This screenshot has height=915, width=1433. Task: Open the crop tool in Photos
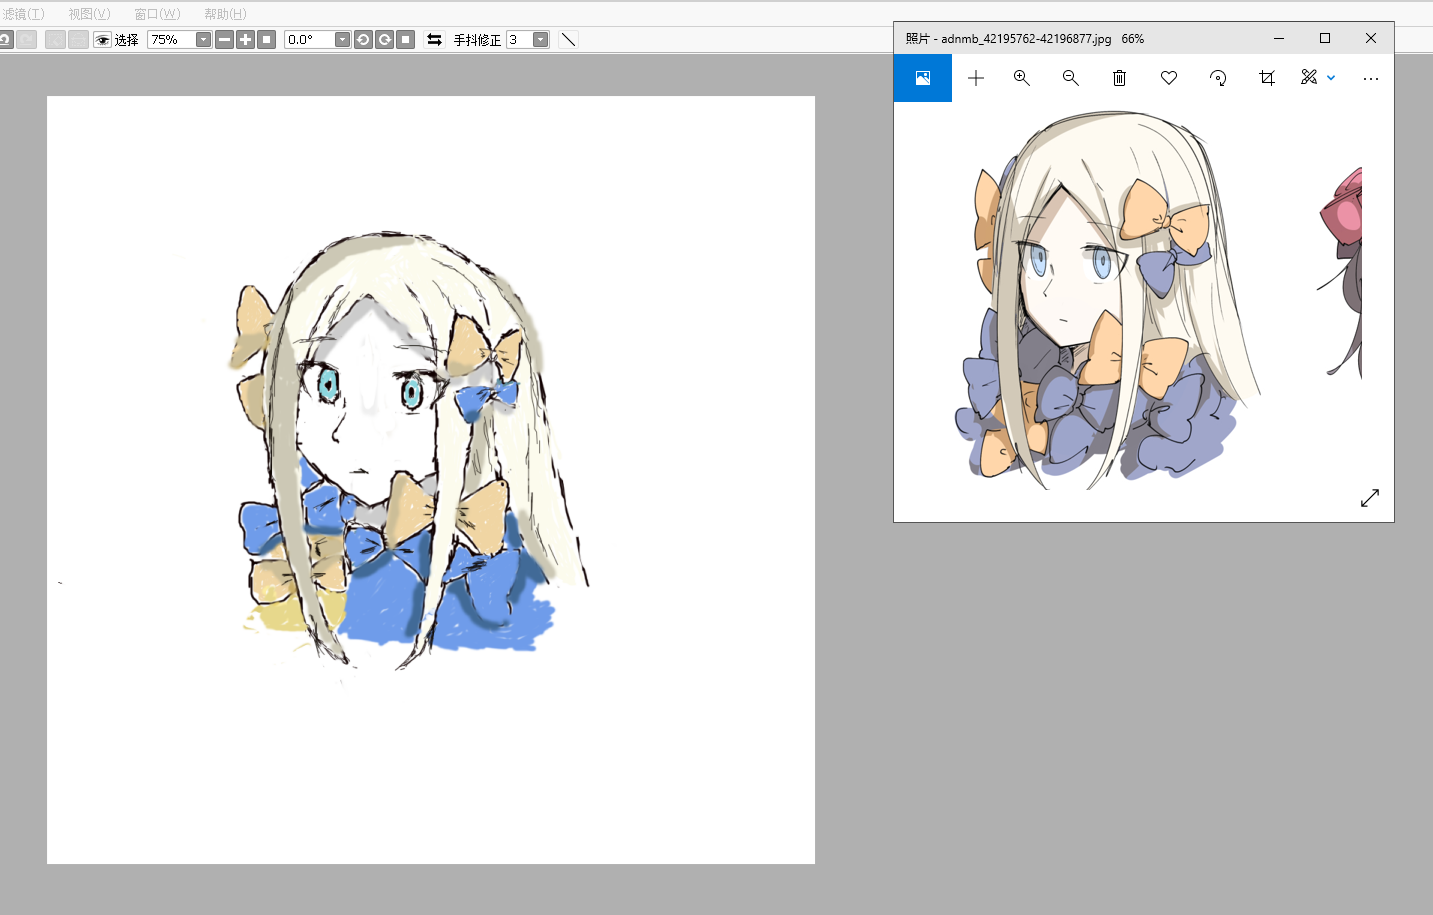pyautogui.click(x=1267, y=78)
